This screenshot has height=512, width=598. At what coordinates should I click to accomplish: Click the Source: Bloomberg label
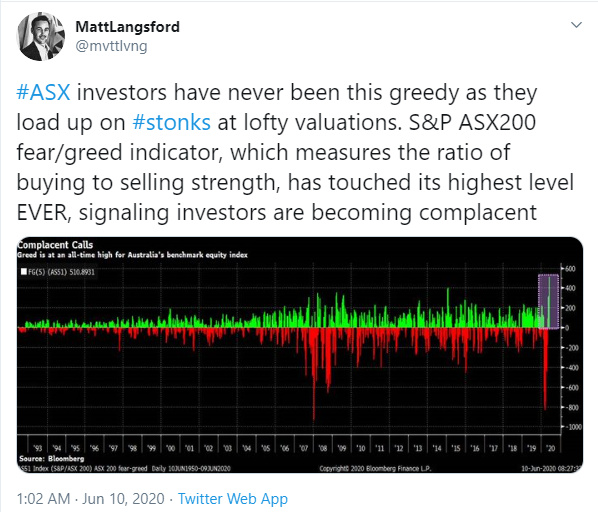(51, 459)
